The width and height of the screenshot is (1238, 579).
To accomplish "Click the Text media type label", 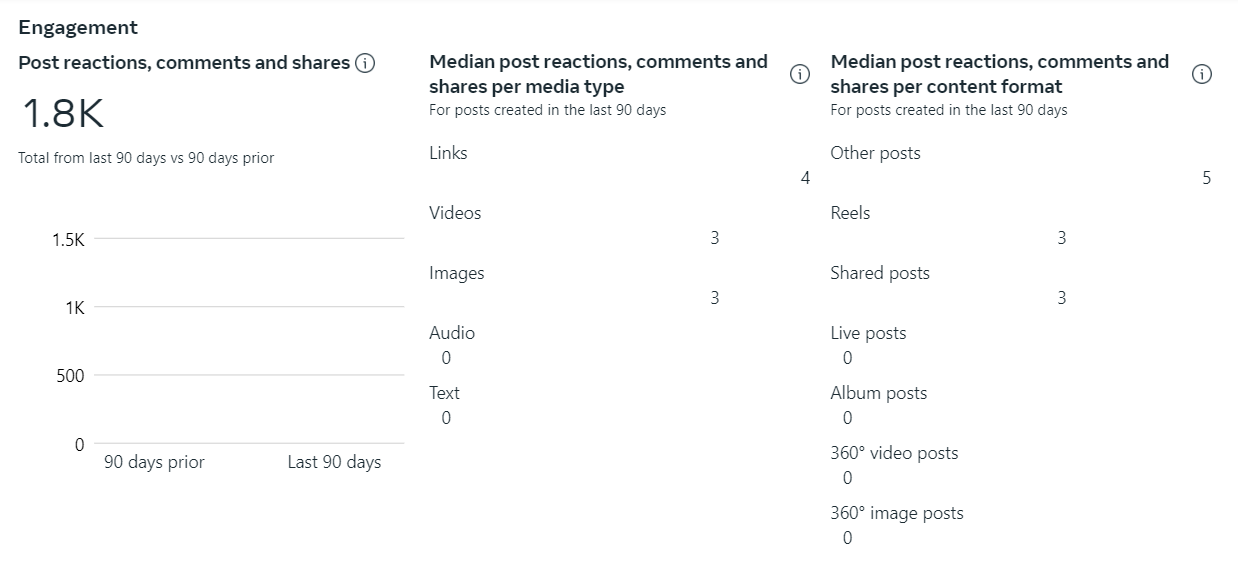I will click(445, 393).
